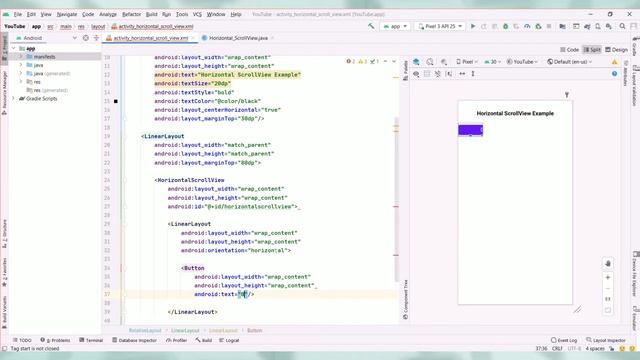Switch to Design view mode
640x360 pixels.
click(x=616, y=50)
